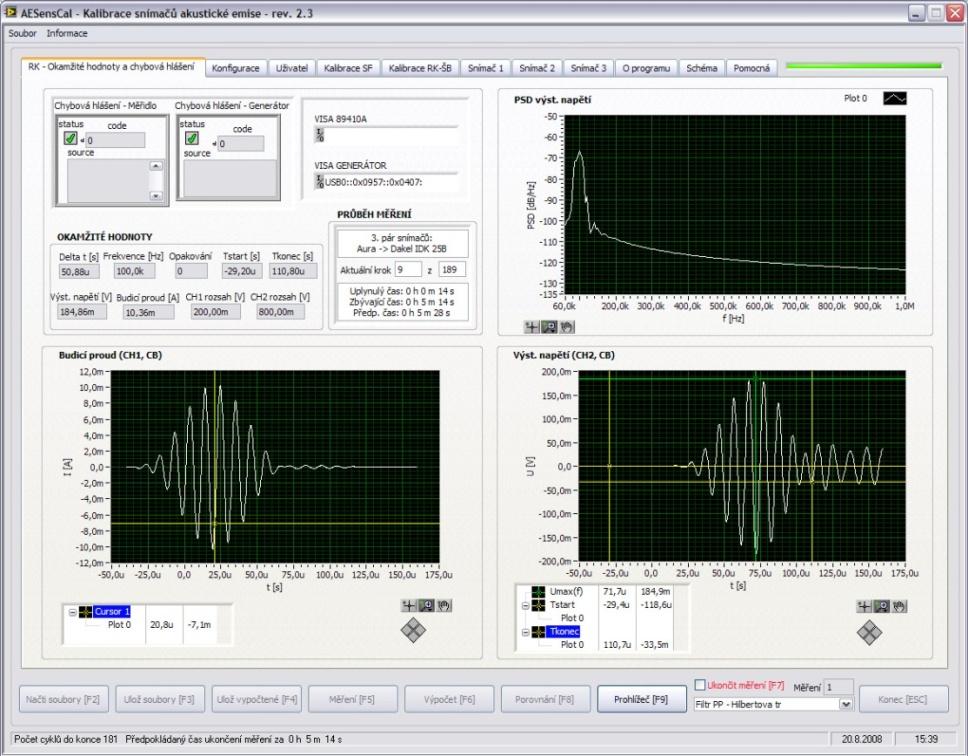Open the Kalibrace RK-ŠB tab
Image resolution: width=968 pixels, height=756 pixels.
pyautogui.click(x=420, y=68)
